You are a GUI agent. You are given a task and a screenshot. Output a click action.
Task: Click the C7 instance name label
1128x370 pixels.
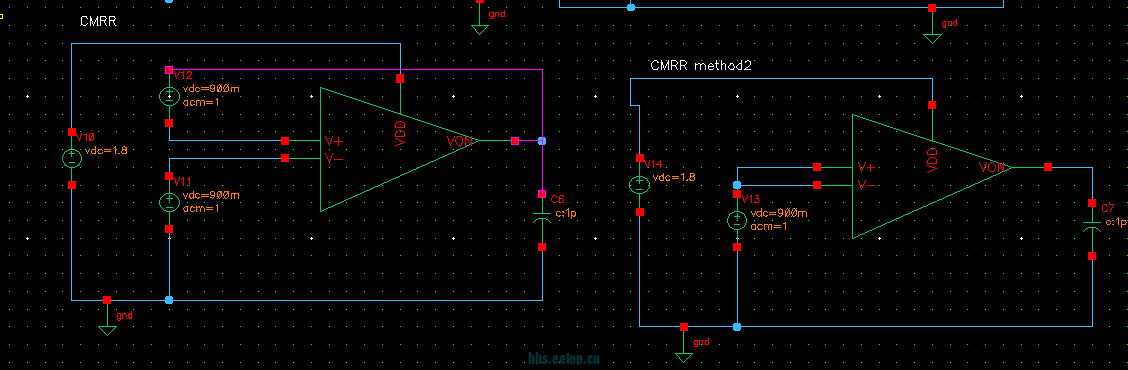[1109, 208]
